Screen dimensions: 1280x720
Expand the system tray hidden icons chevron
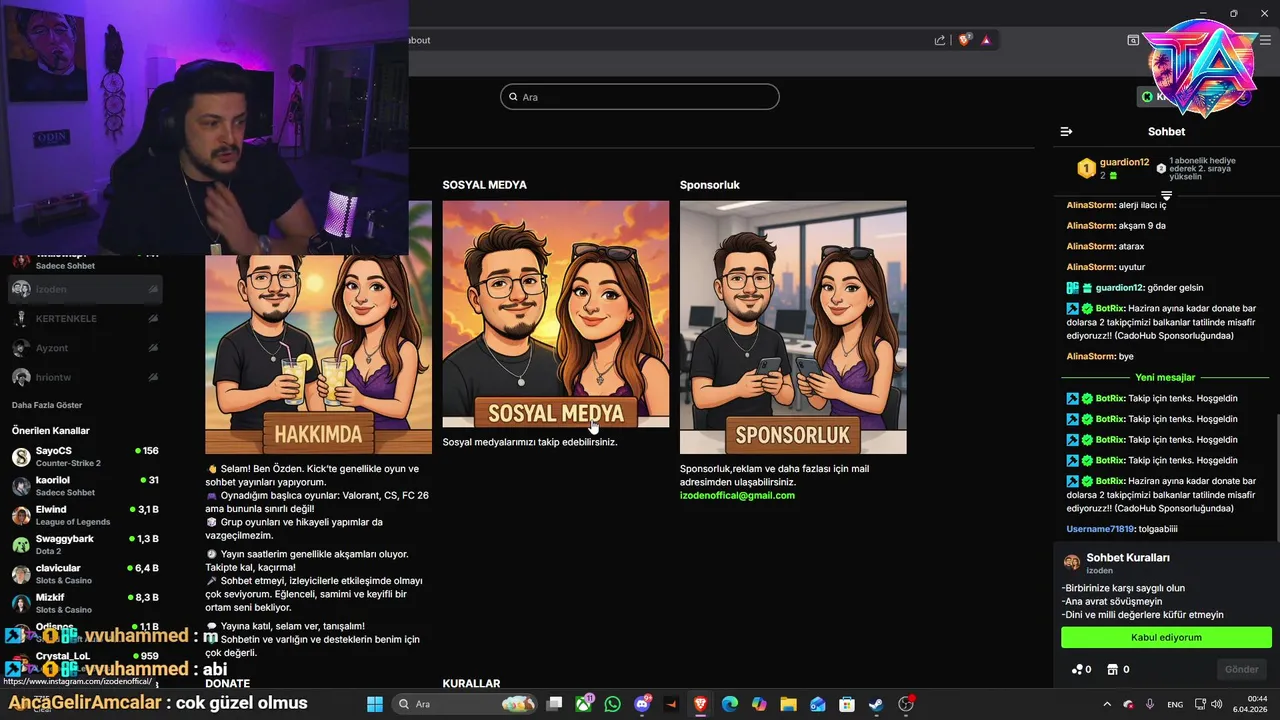pyautogui.click(x=1107, y=704)
